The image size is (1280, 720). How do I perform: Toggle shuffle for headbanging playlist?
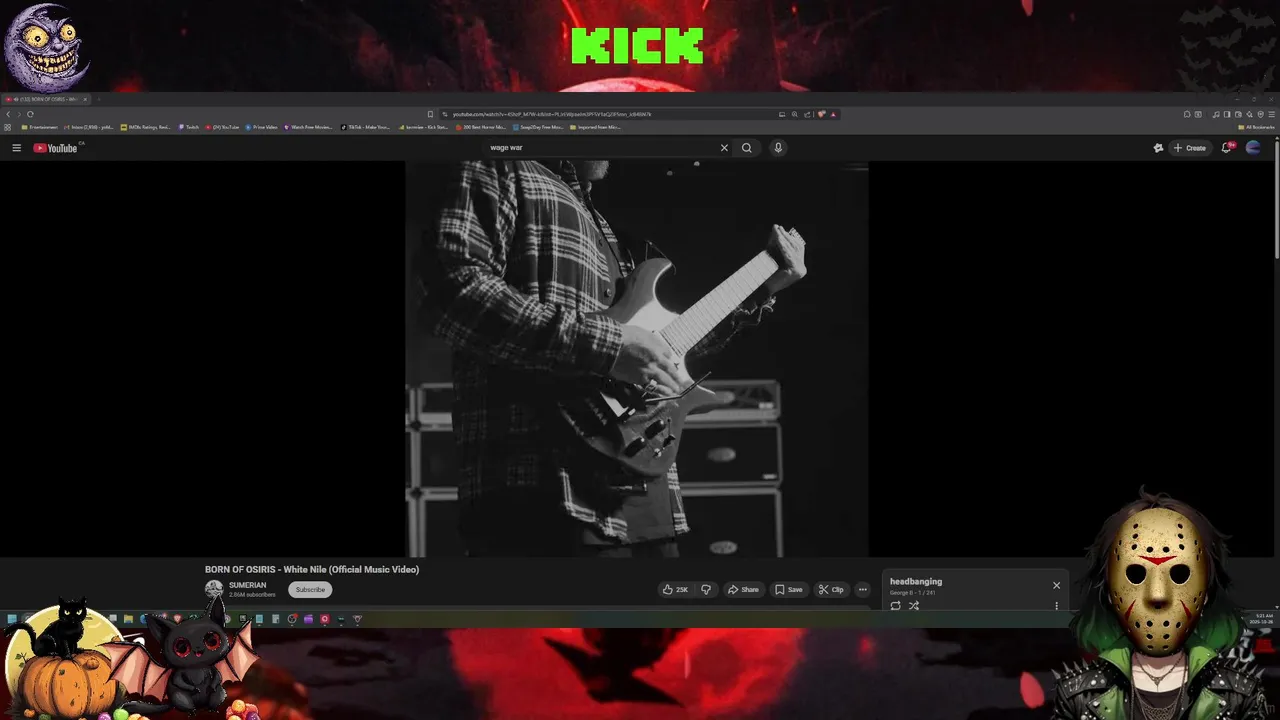[914, 606]
